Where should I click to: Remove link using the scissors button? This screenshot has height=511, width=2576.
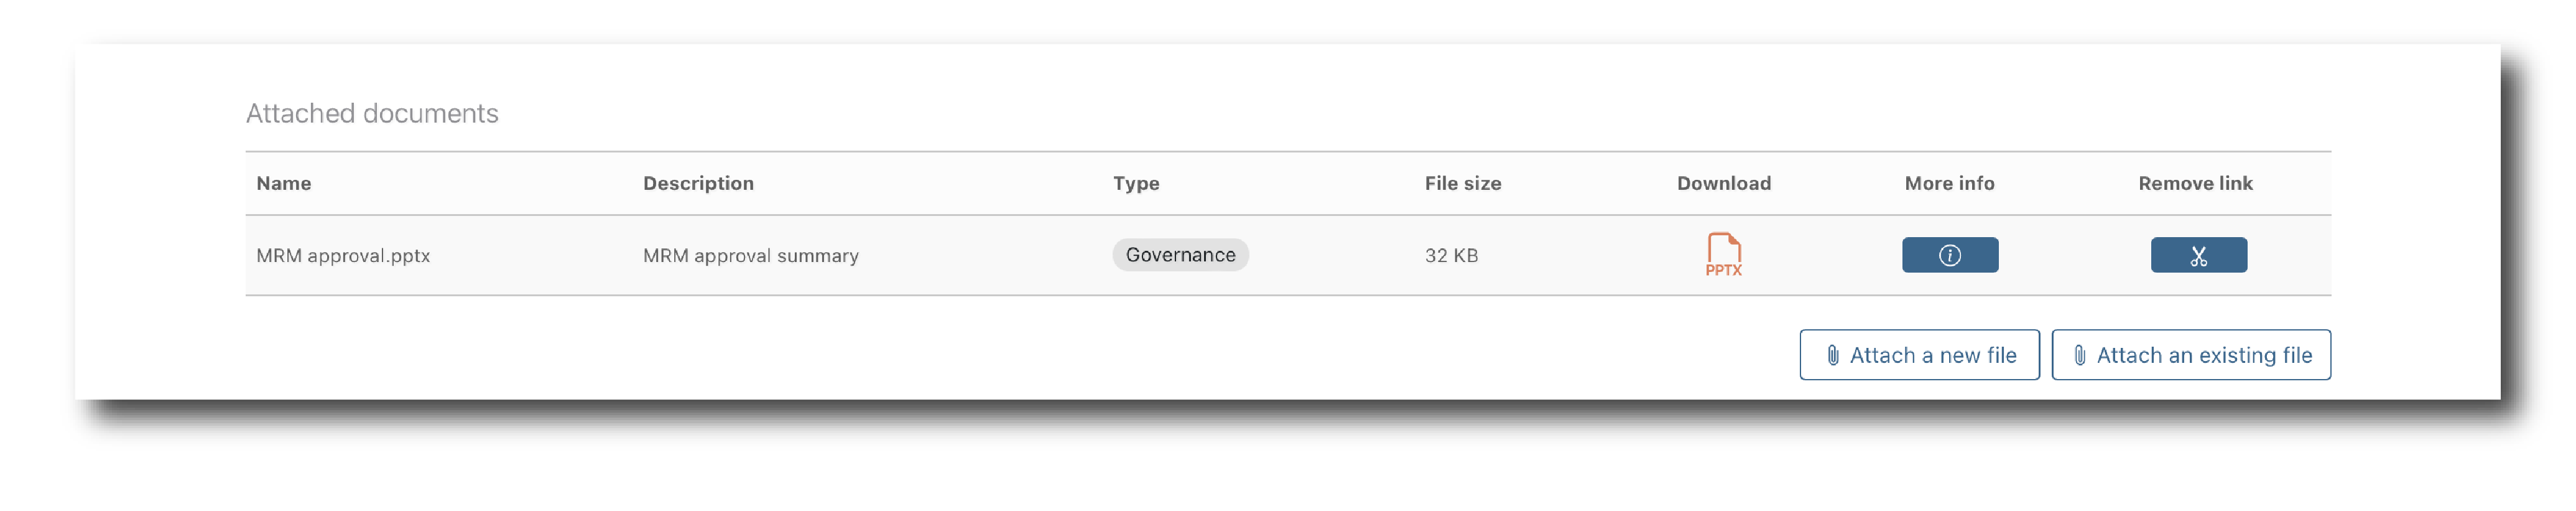point(2198,255)
